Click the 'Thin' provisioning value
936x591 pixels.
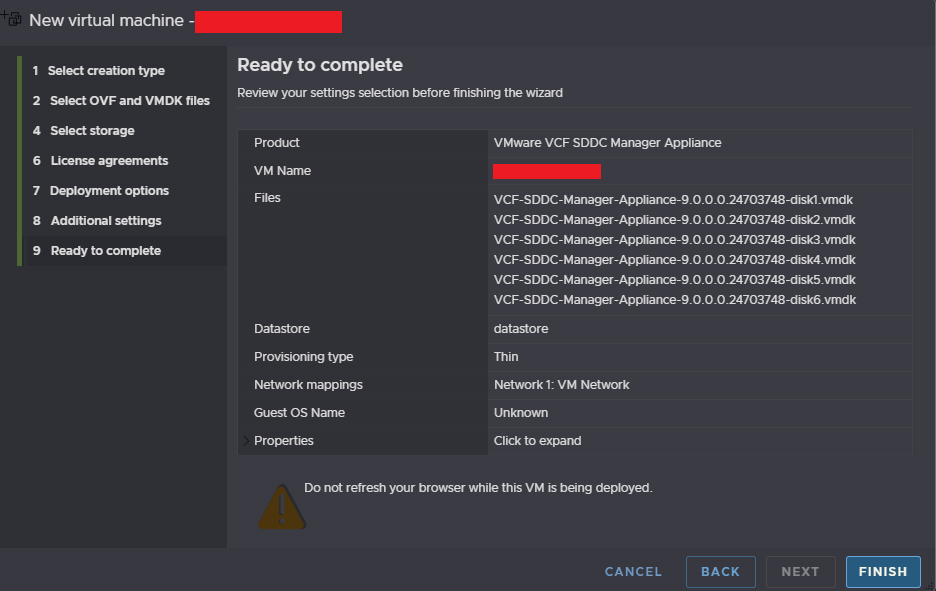point(506,356)
